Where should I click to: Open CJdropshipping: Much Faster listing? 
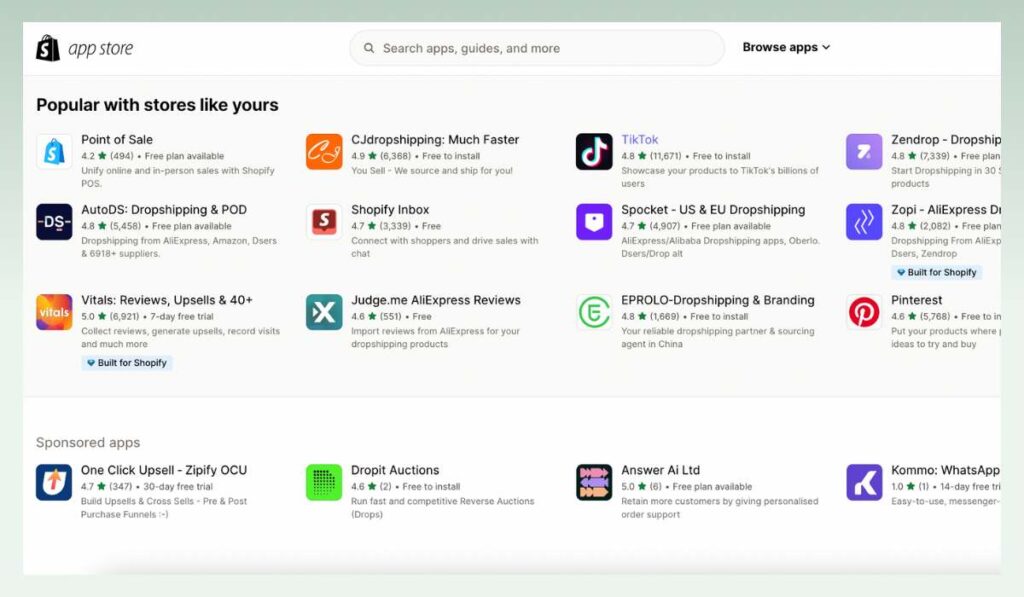coord(435,139)
